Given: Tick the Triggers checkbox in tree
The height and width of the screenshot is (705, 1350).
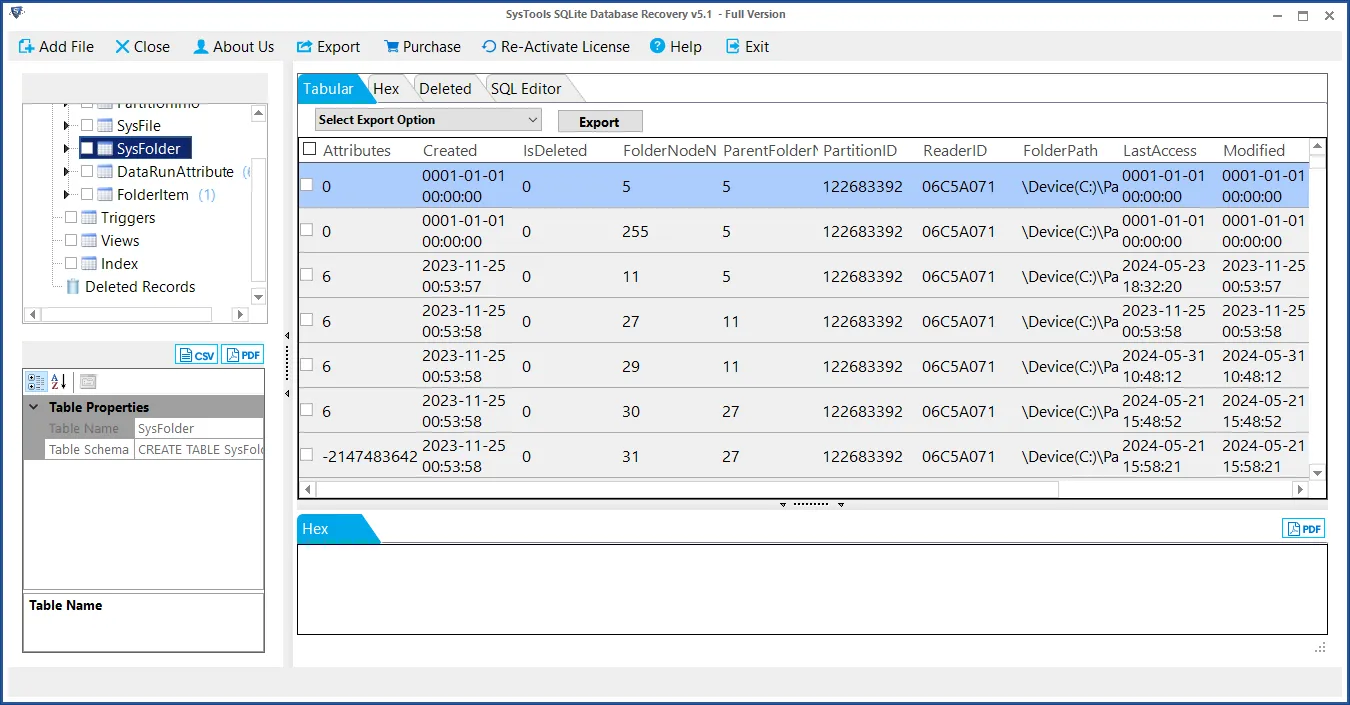Looking at the screenshot, I should (71, 218).
